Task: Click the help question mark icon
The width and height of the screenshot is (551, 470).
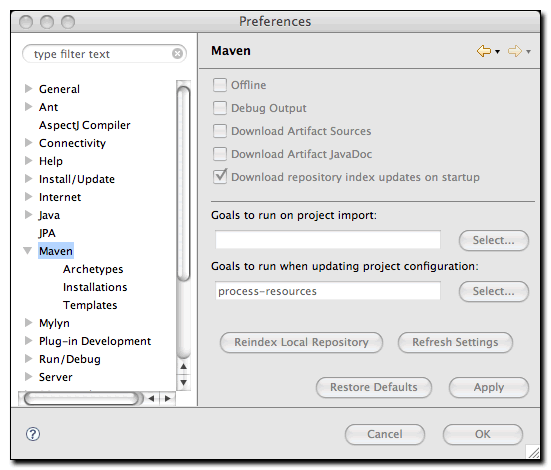Action: pyautogui.click(x=33, y=434)
